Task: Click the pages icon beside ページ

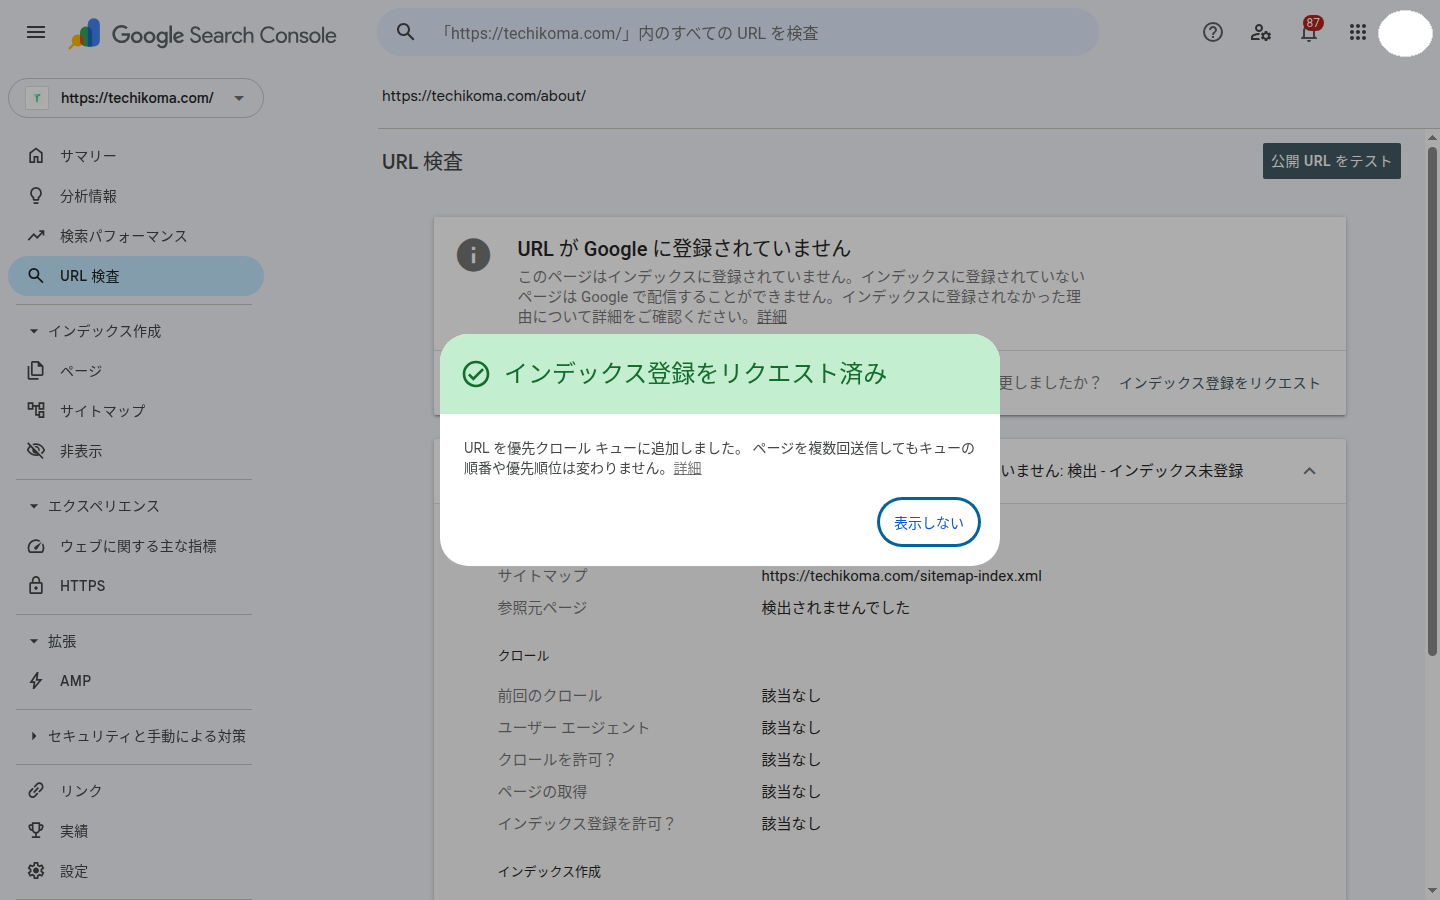Action: (x=36, y=370)
